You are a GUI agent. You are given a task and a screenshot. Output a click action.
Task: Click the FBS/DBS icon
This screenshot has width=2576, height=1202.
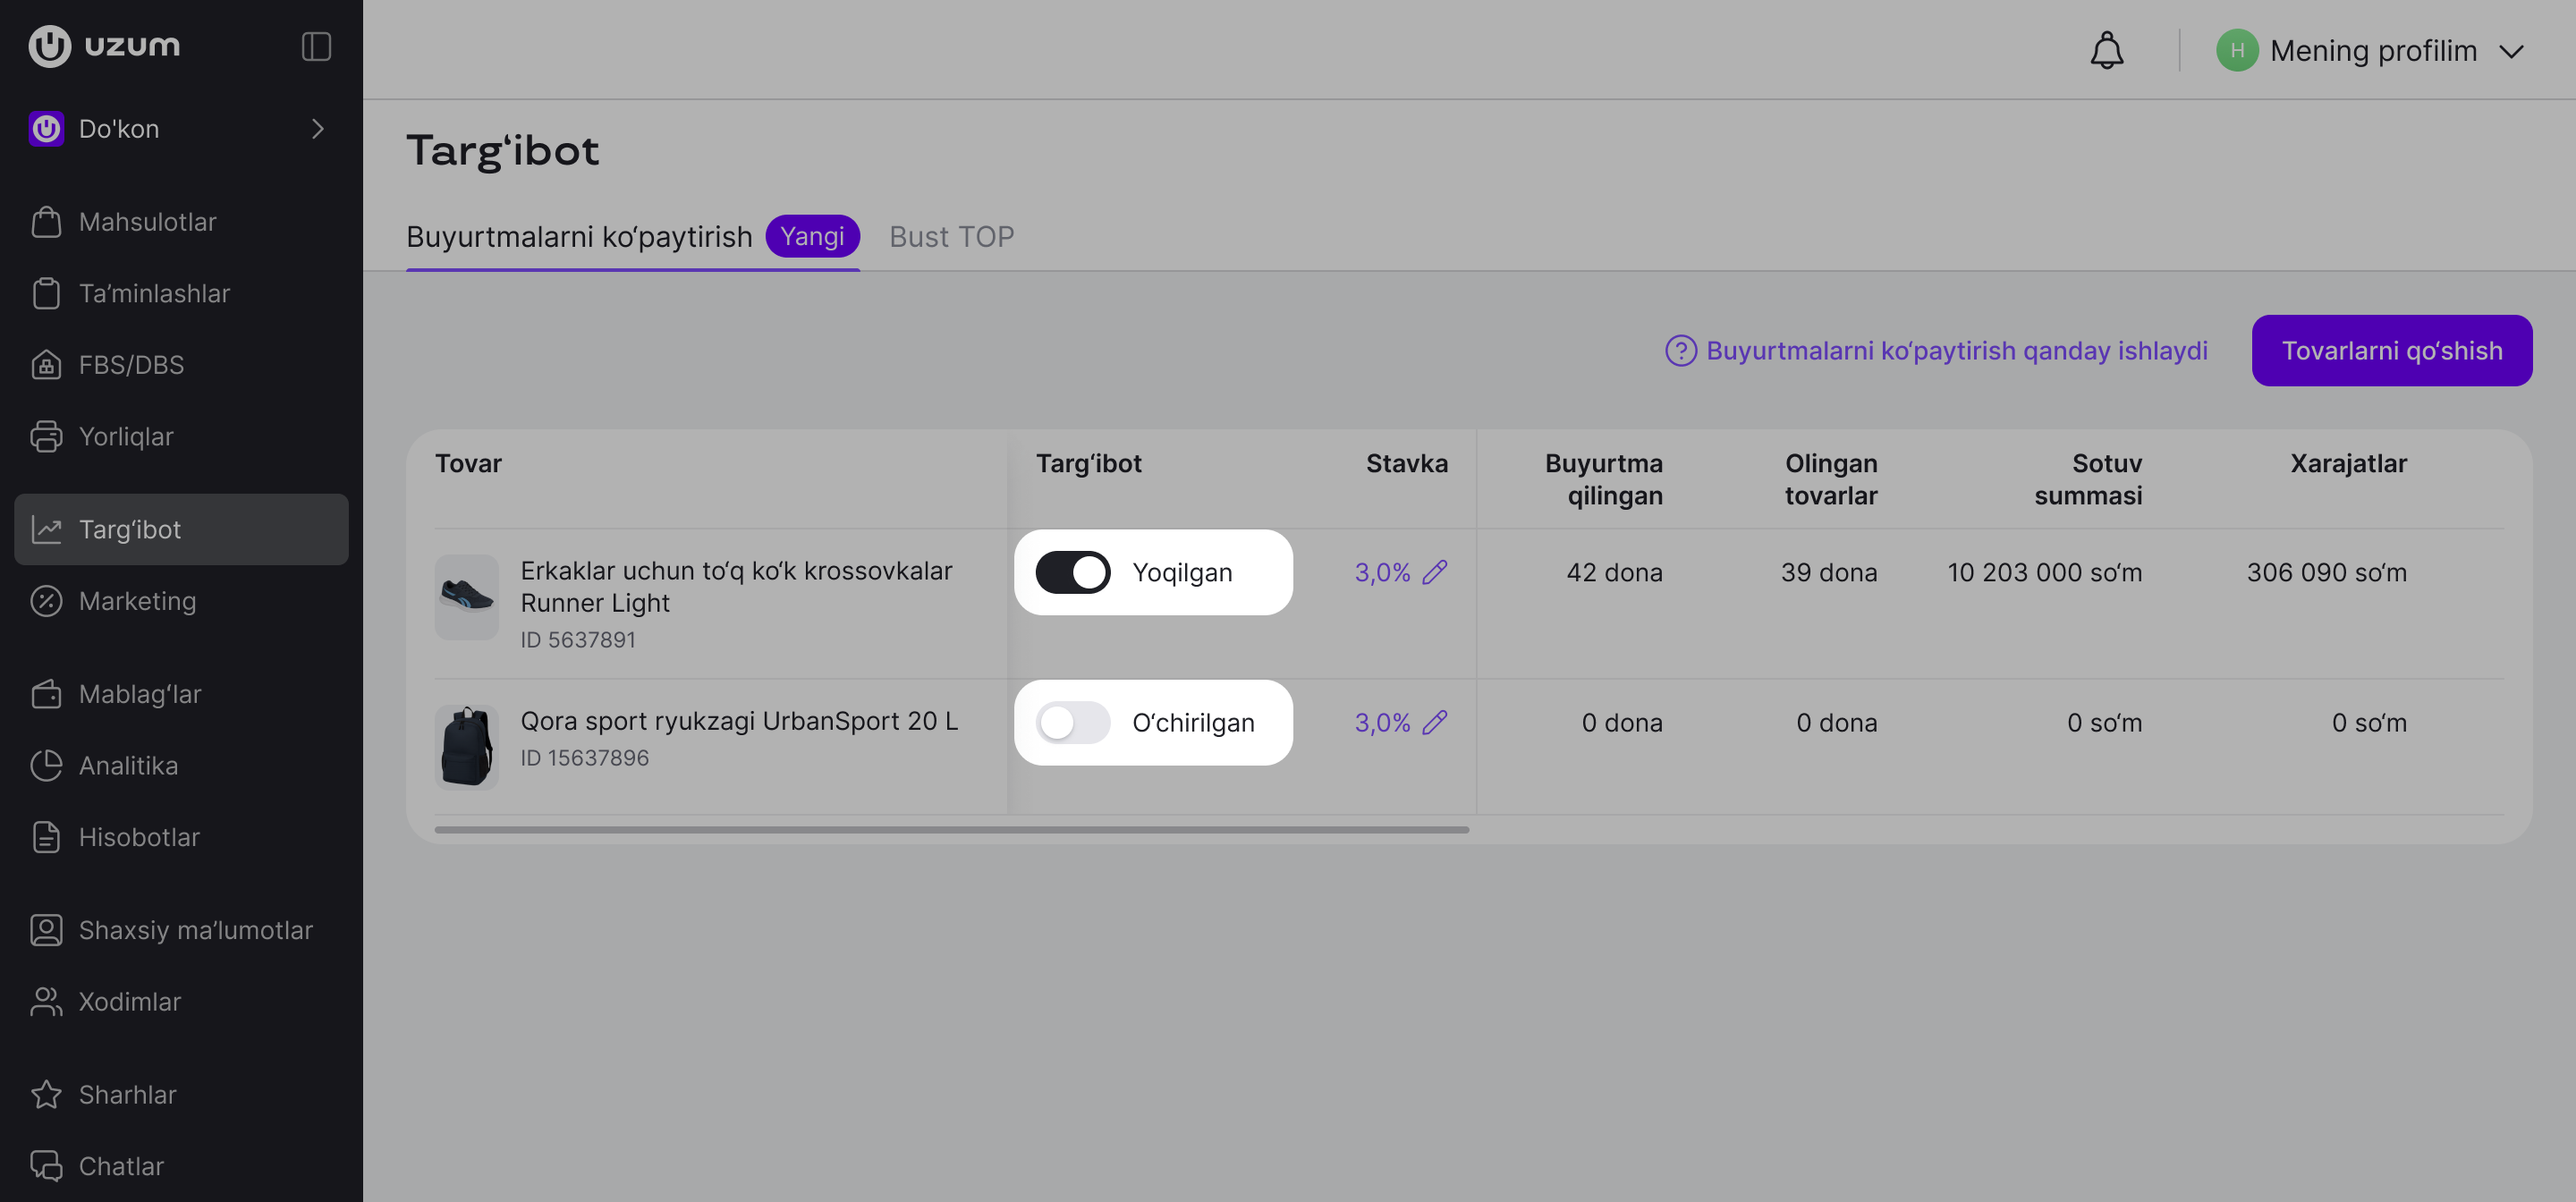[x=46, y=365]
